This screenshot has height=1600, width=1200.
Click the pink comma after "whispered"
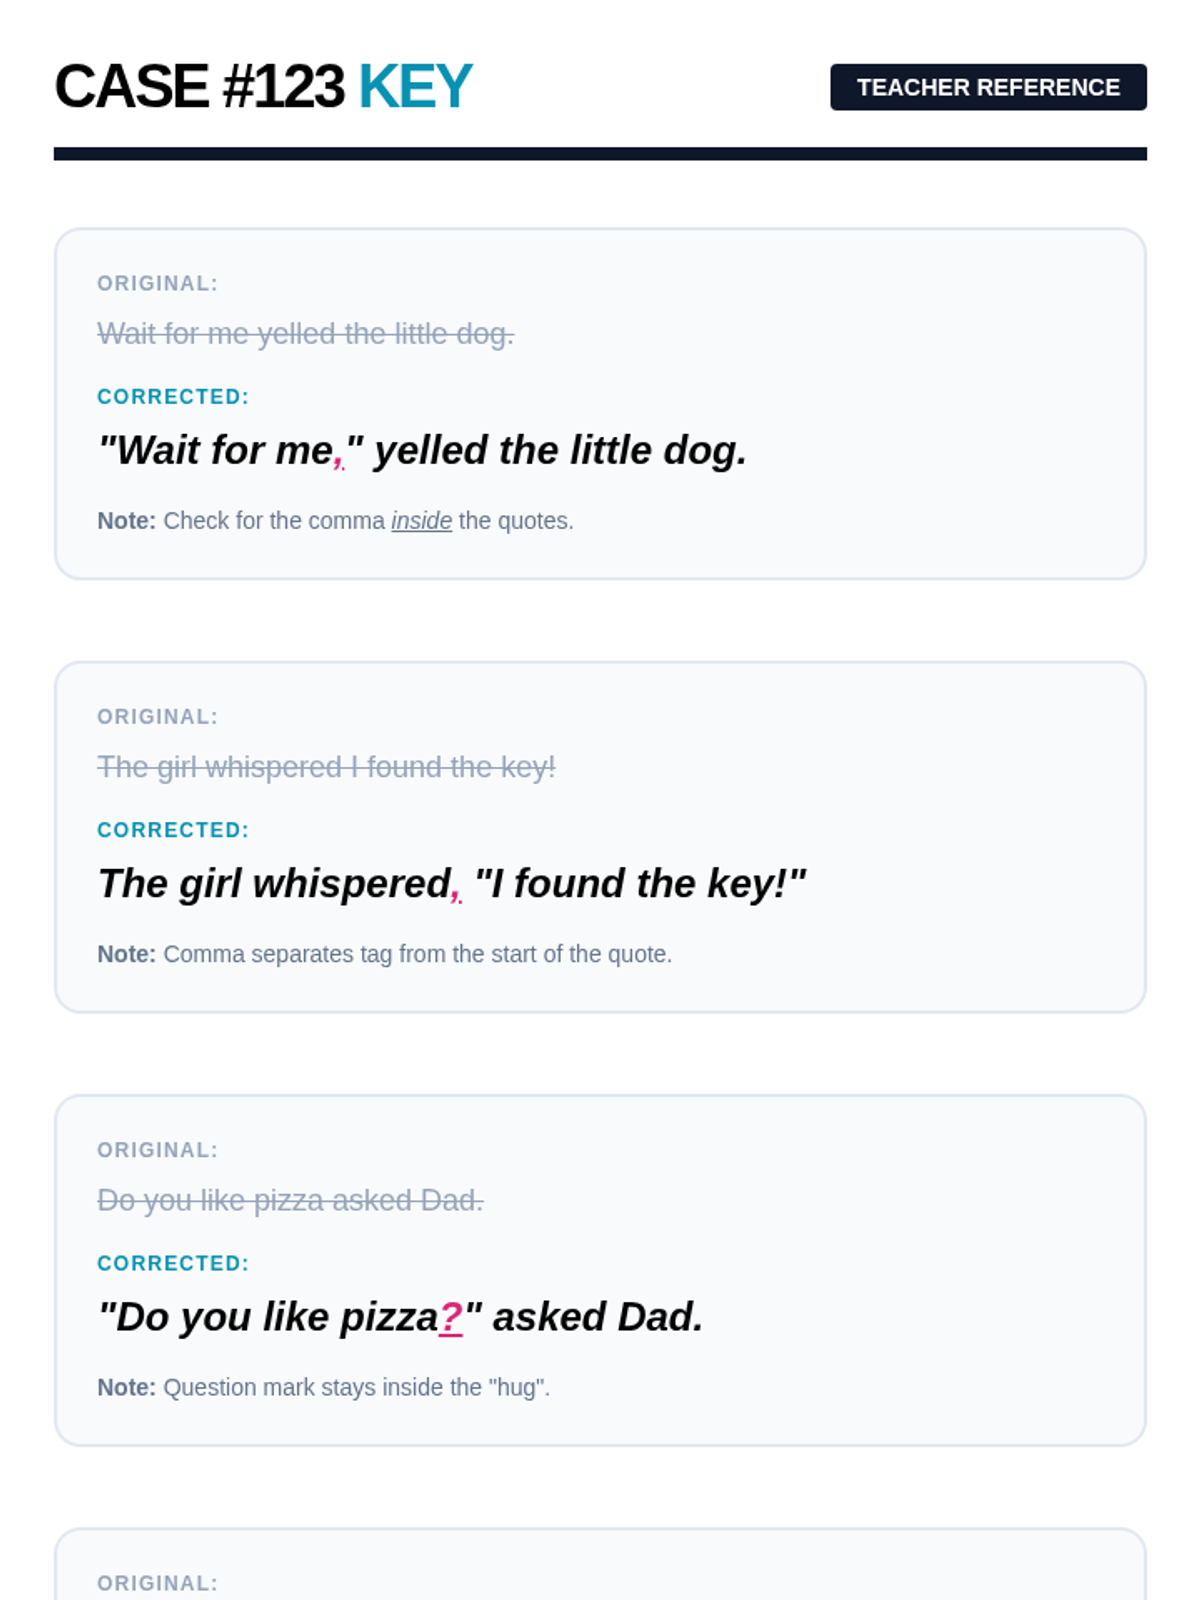point(456,891)
